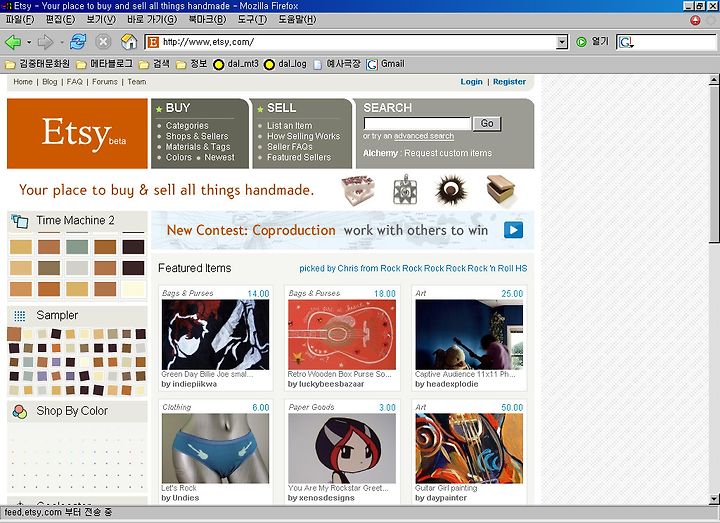Click the Alchemy request custom items link
Image resolution: width=720 pixels, height=523 pixels.
427,153
